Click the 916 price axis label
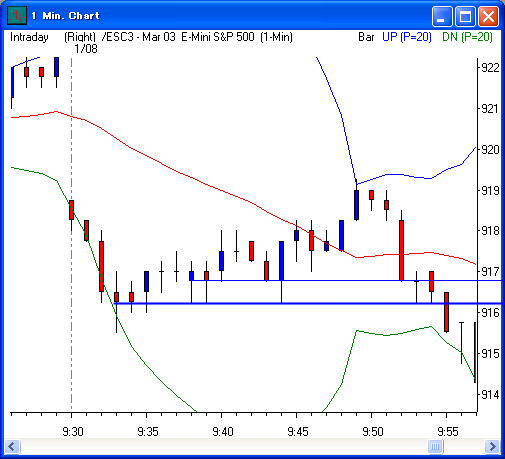The image size is (505, 459). (490, 313)
